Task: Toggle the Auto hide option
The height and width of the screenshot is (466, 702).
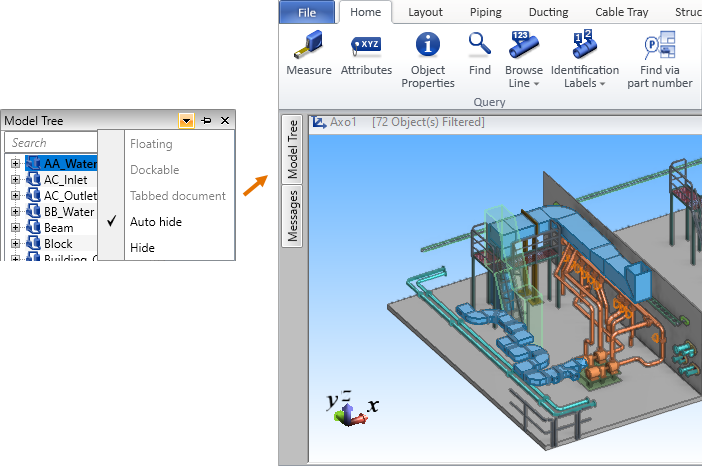Action: [x=155, y=221]
